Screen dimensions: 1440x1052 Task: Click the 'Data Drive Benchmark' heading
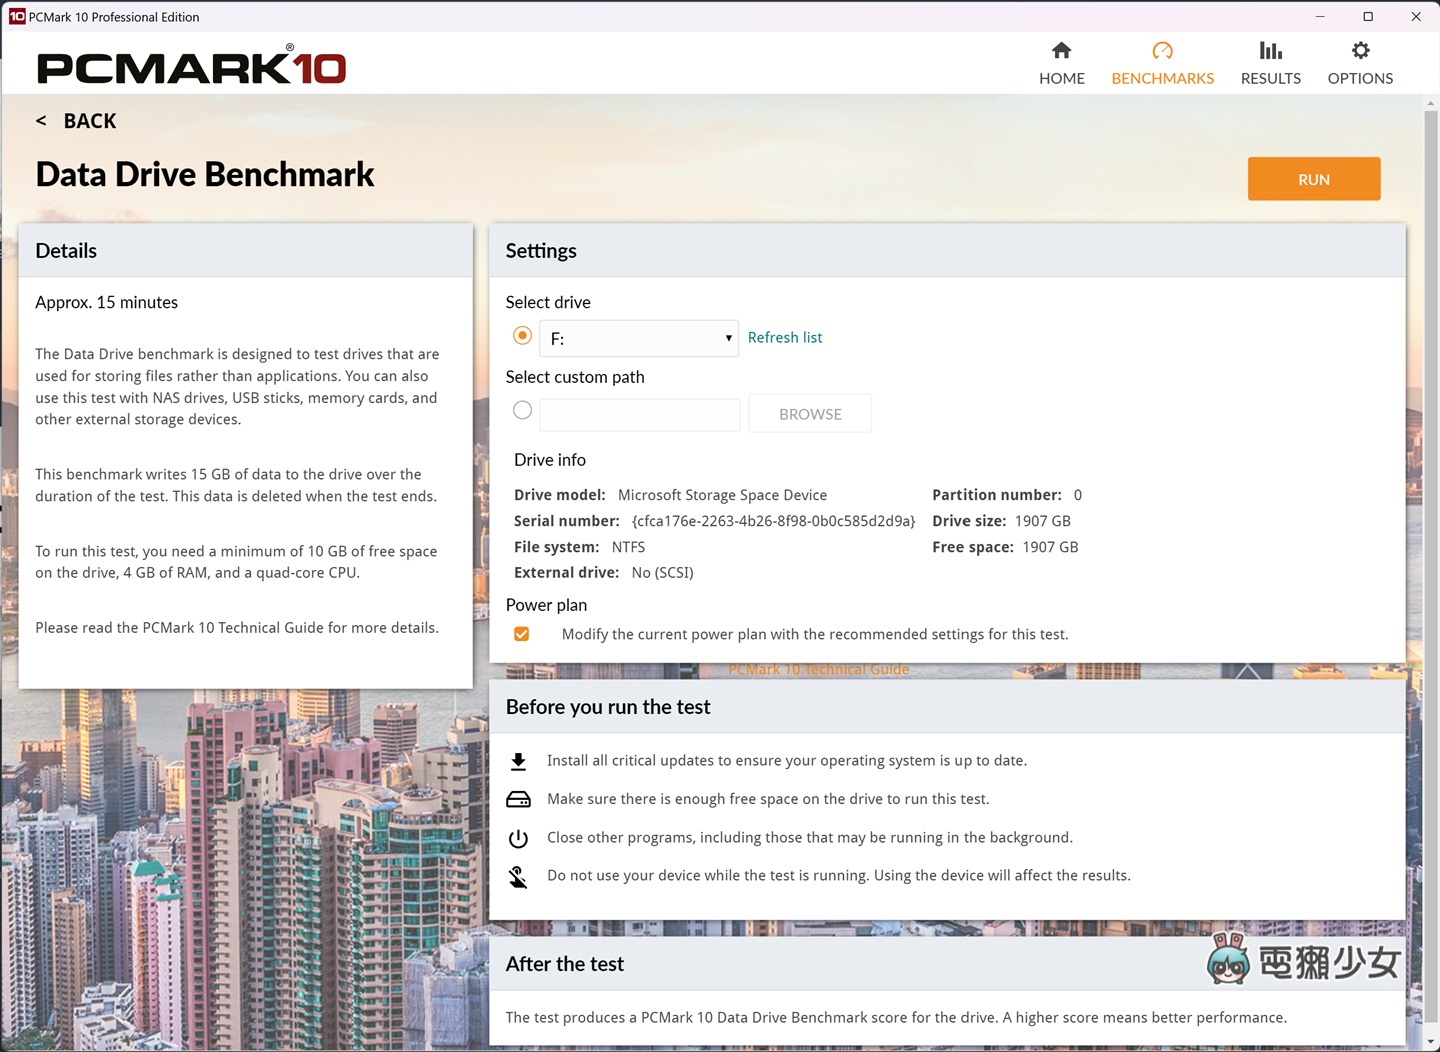tap(205, 174)
